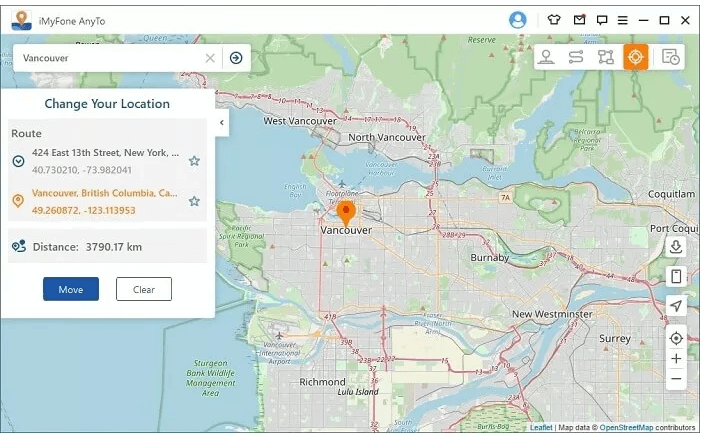Zoom in the map with plus button
704x437 pixels.
click(676, 359)
